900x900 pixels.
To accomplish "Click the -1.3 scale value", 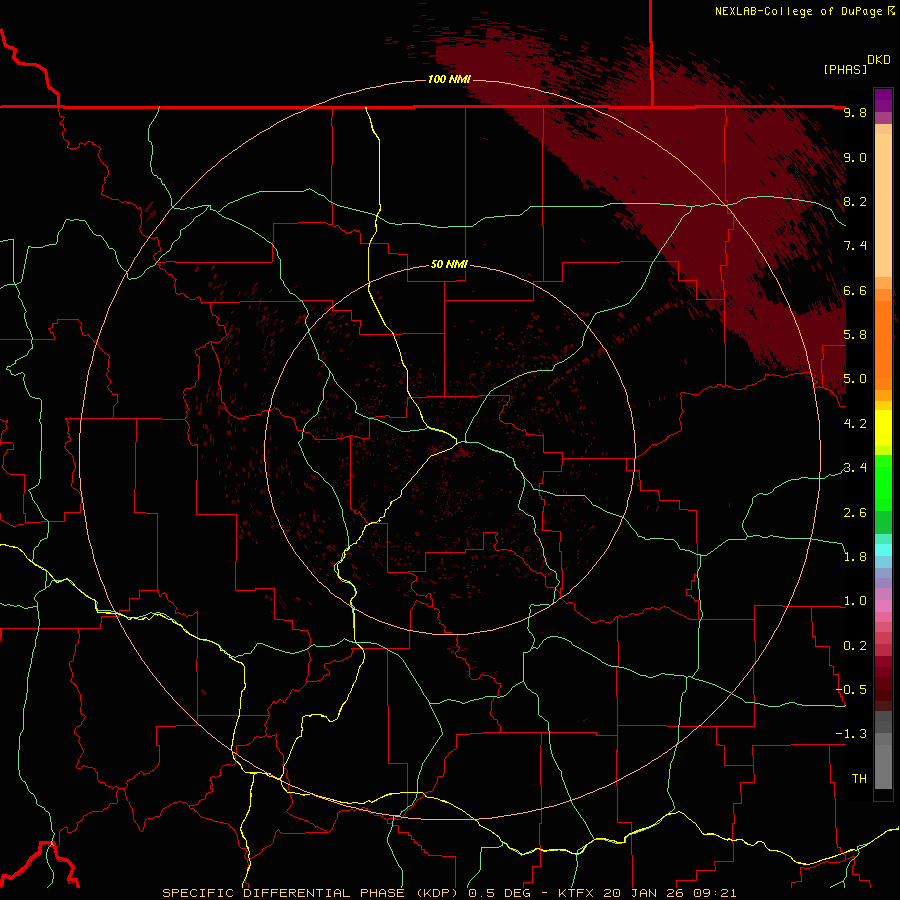I will click(x=851, y=734).
